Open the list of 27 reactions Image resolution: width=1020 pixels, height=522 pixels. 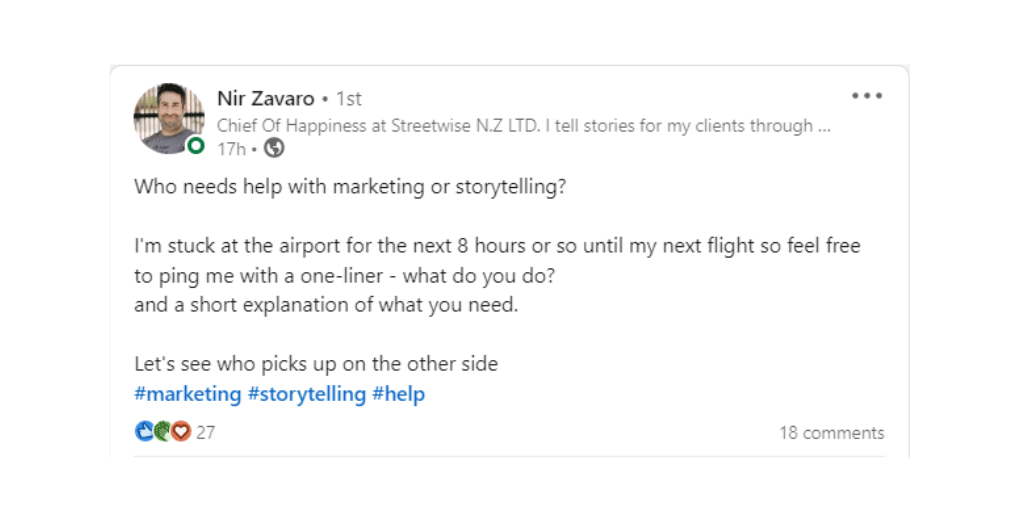coord(206,433)
